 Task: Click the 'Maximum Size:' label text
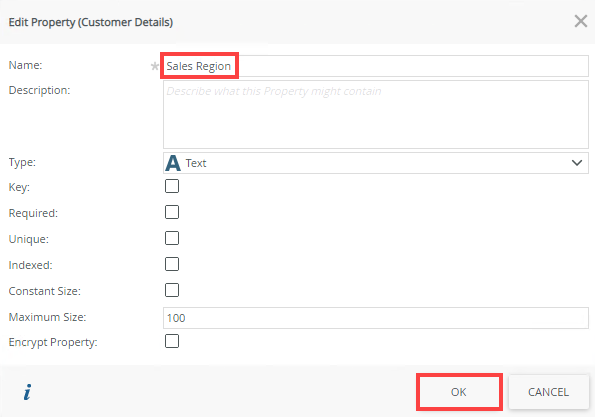point(47,317)
